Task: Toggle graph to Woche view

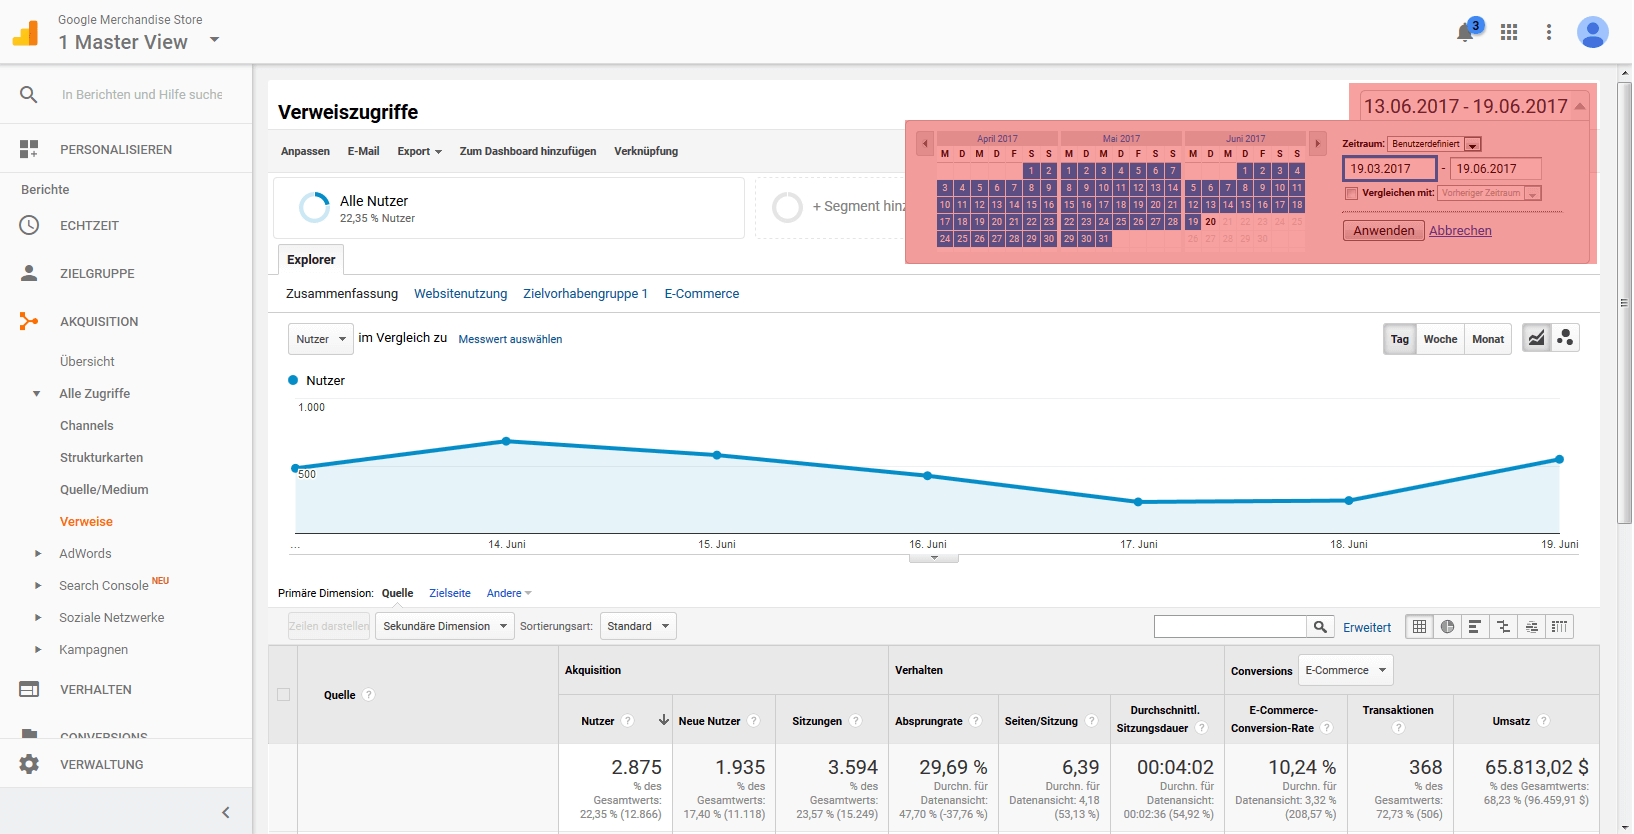Action: pyautogui.click(x=1440, y=339)
